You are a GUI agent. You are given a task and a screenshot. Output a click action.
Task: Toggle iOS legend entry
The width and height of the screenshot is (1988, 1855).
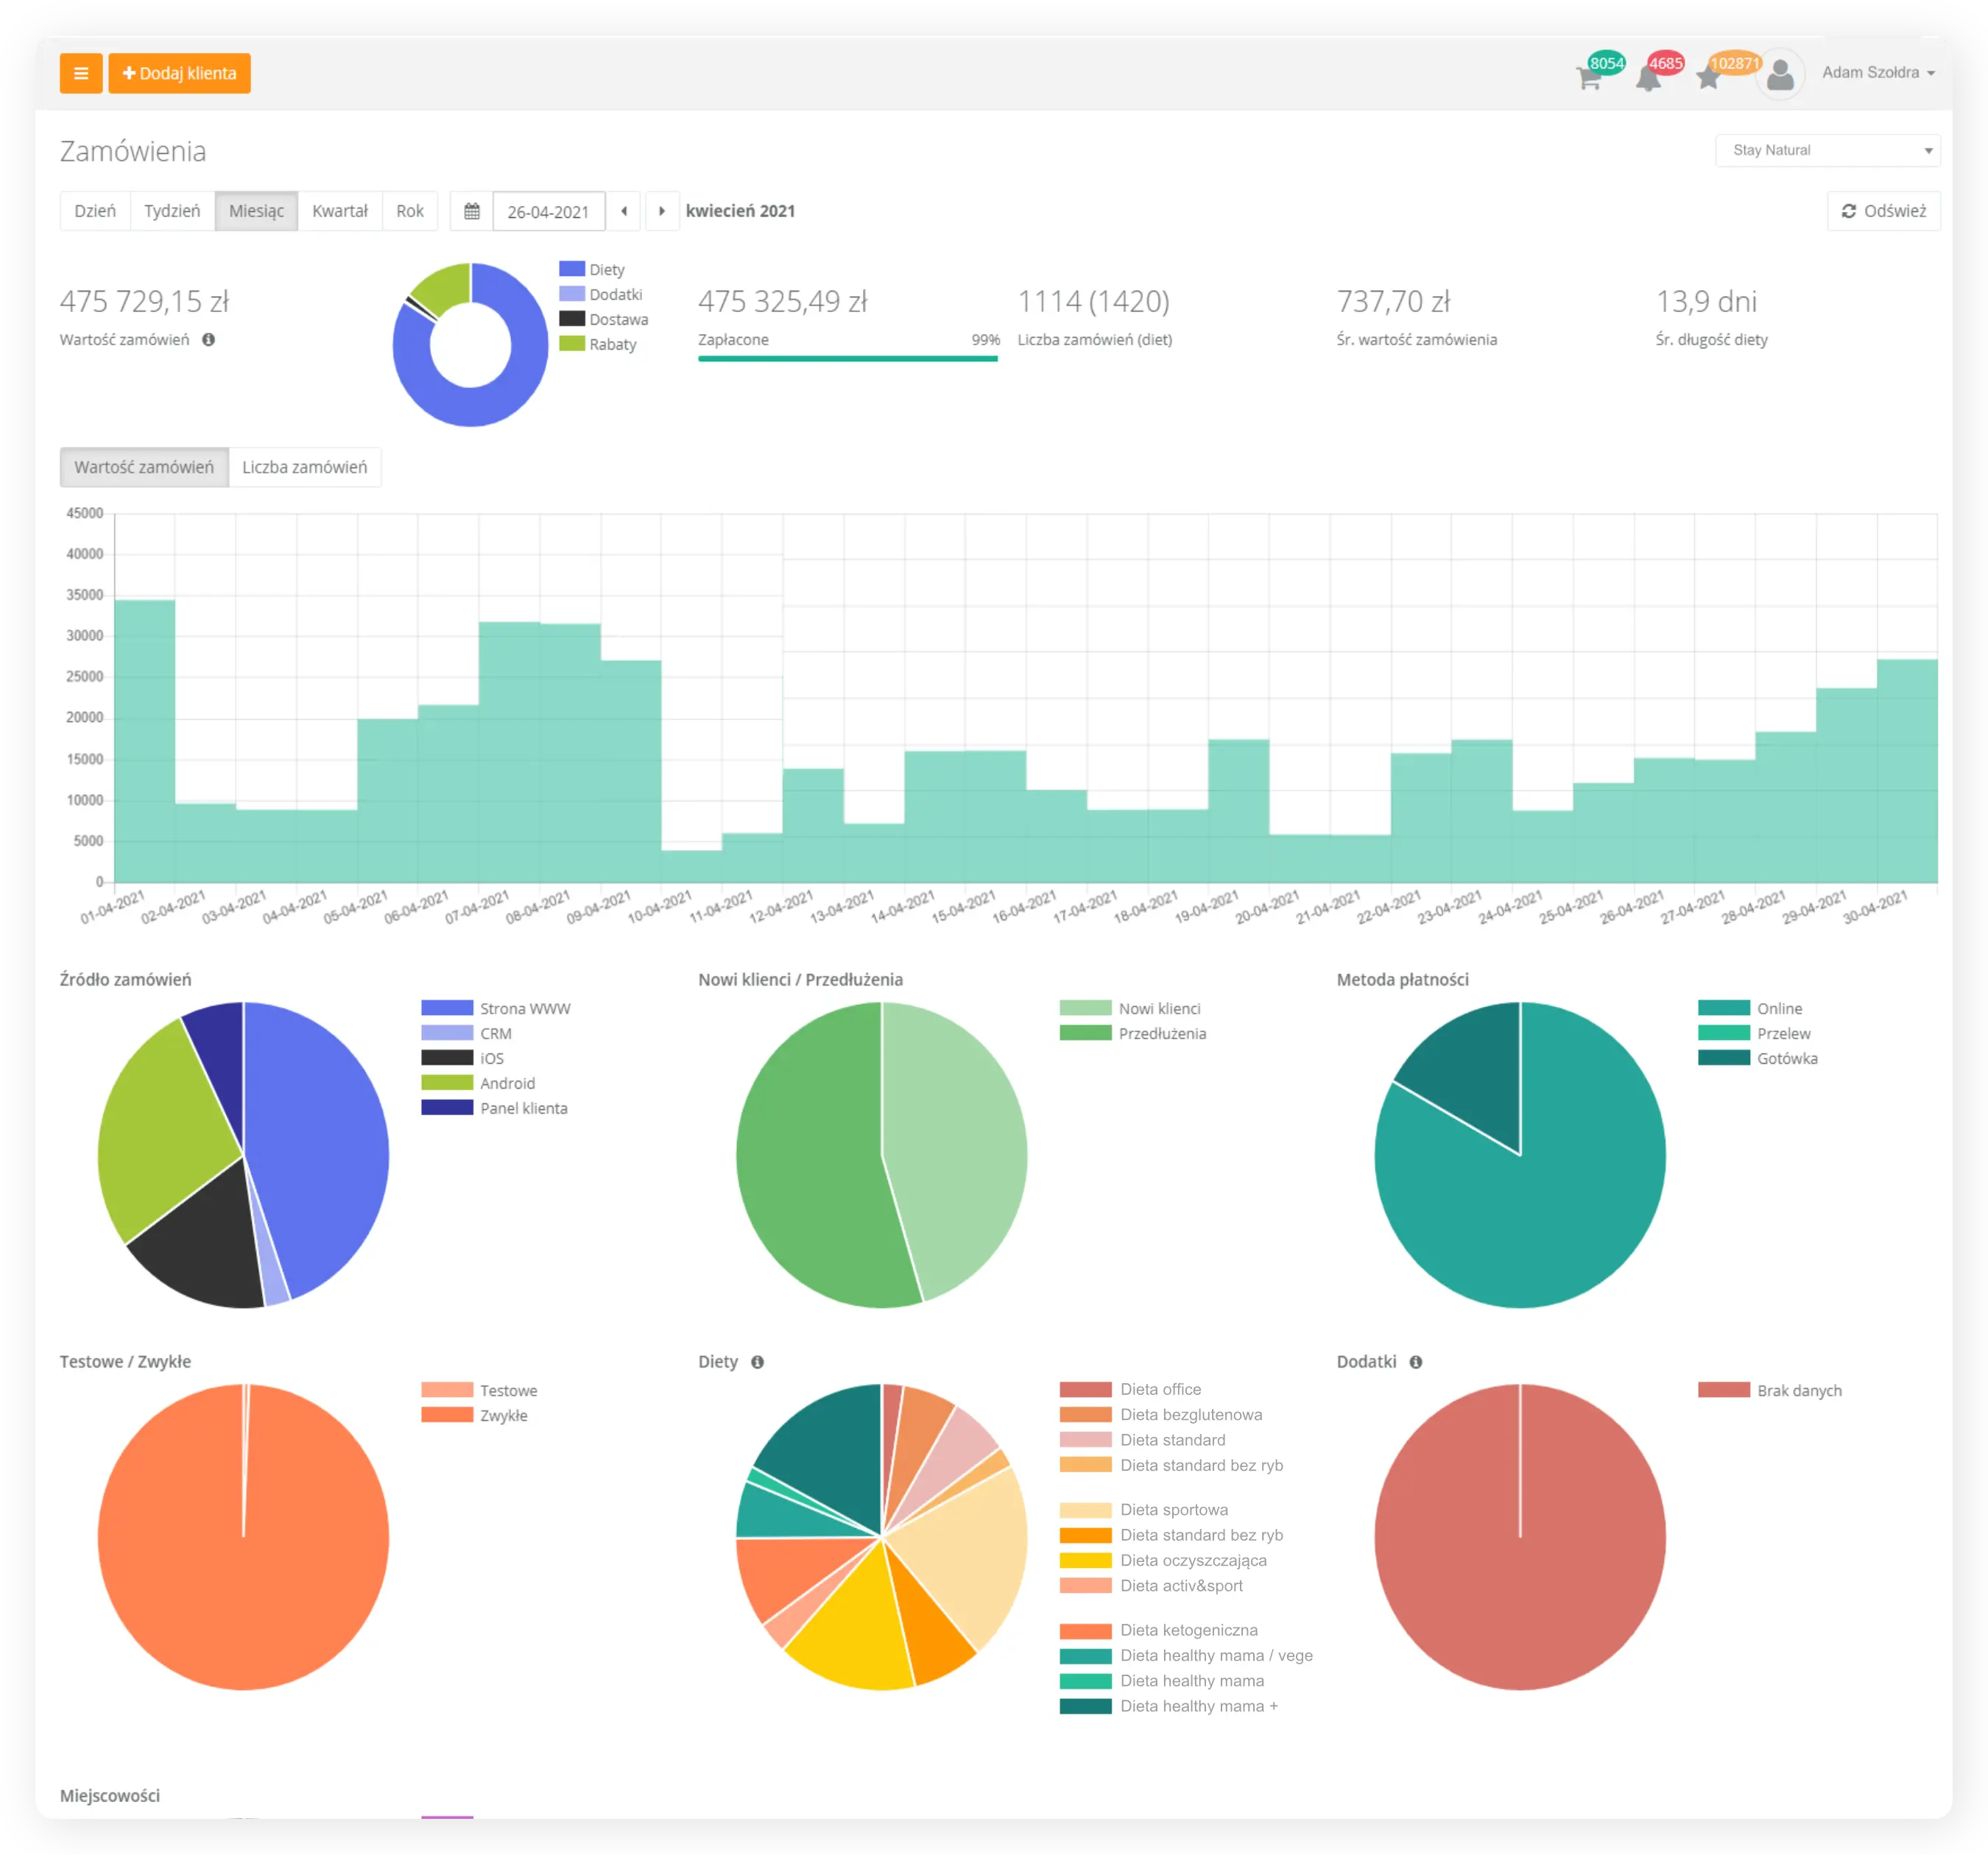[x=463, y=1058]
